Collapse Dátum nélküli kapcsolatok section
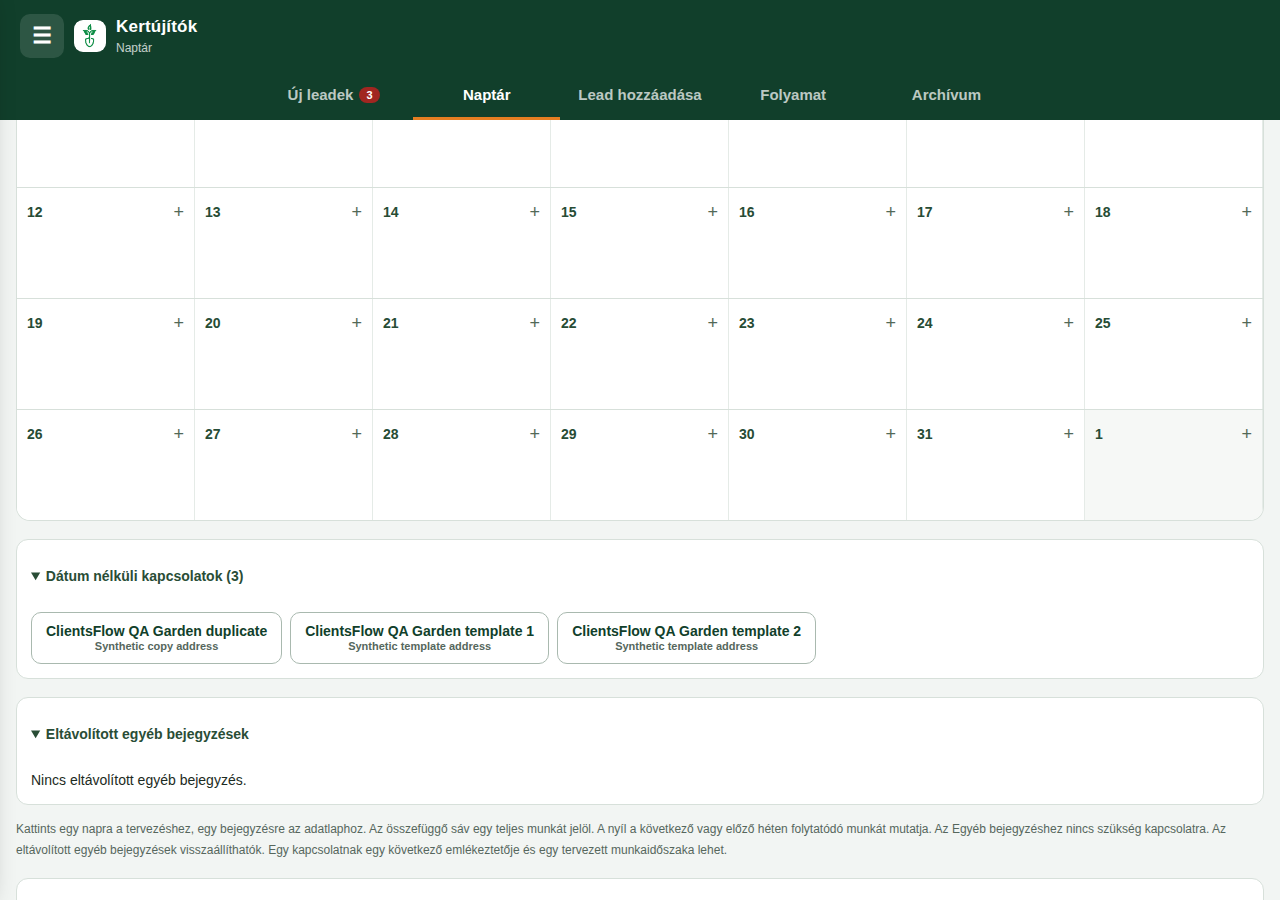The image size is (1280, 900). tap(137, 576)
